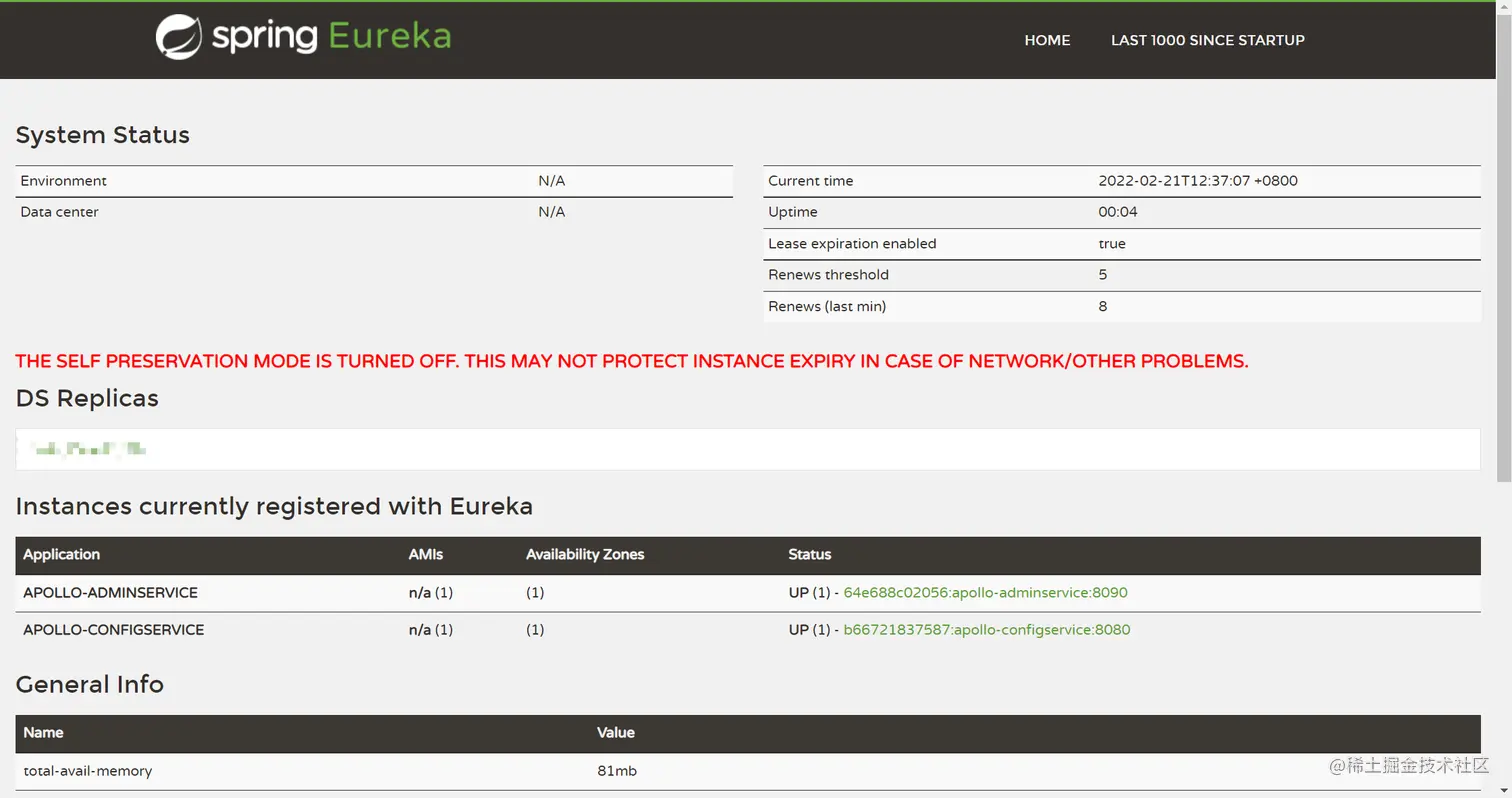Open the 64e688c02056:apollo-adminservice:8090 instance link
The height and width of the screenshot is (798, 1512).
[985, 593]
